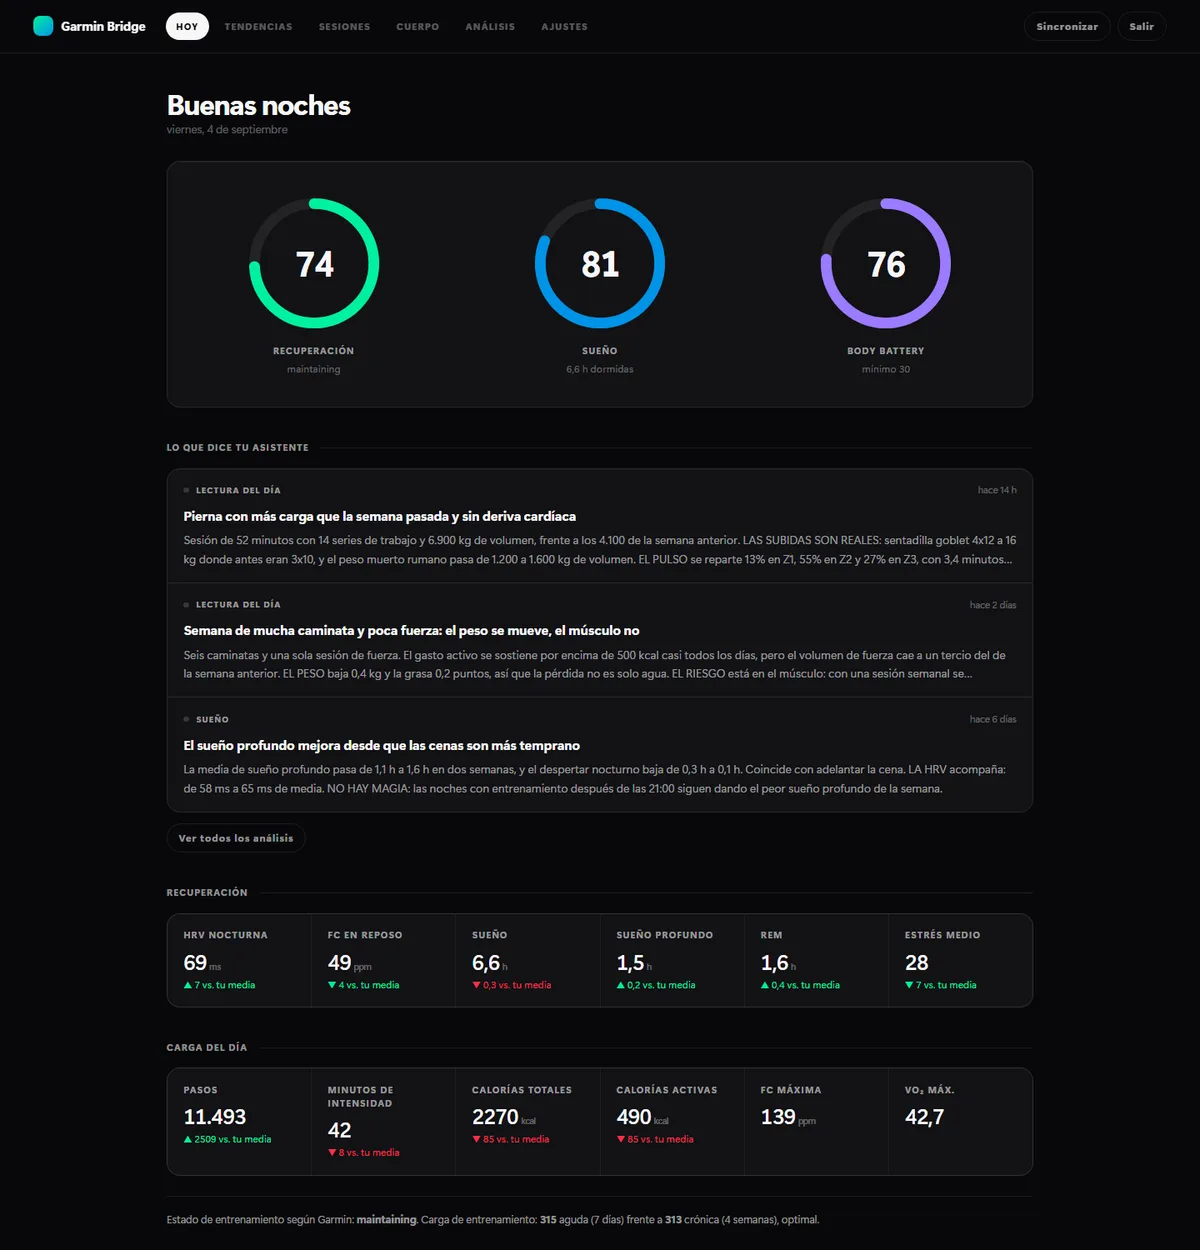Open the insight about Semana de mucha caminata
This screenshot has height=1250, width=1200.
click(600, 640)
